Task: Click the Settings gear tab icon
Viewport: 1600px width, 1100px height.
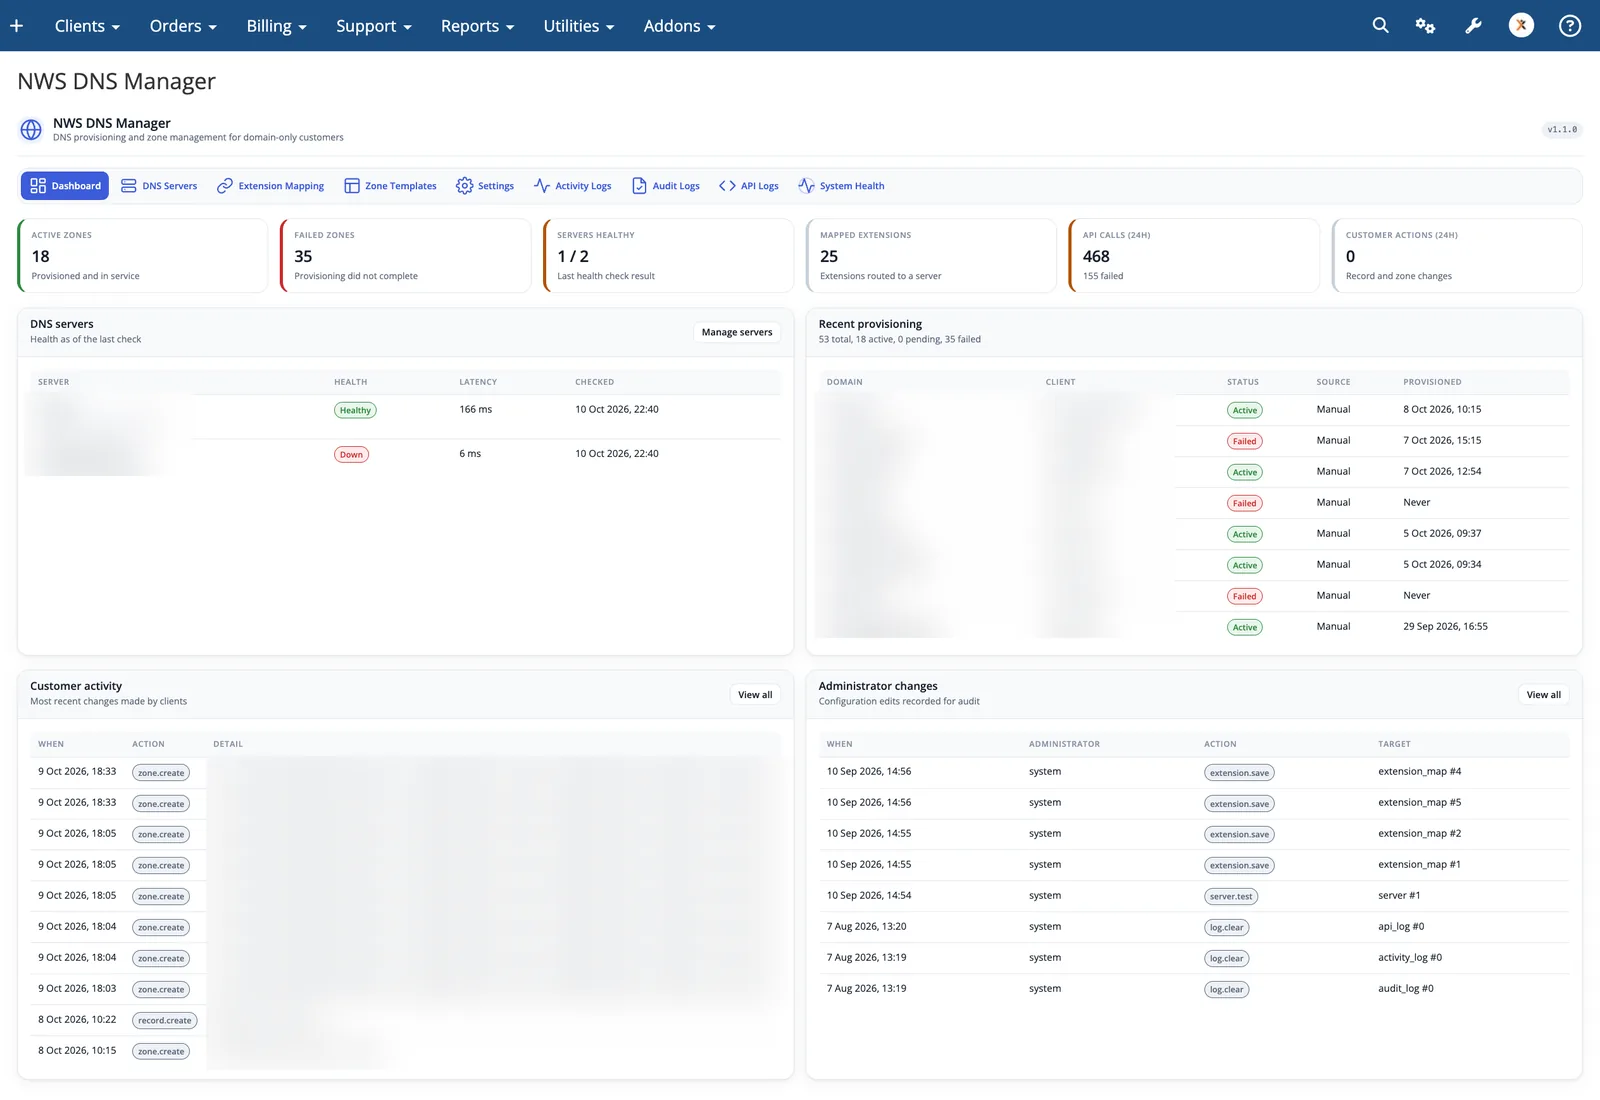Action: coord(464,186)
